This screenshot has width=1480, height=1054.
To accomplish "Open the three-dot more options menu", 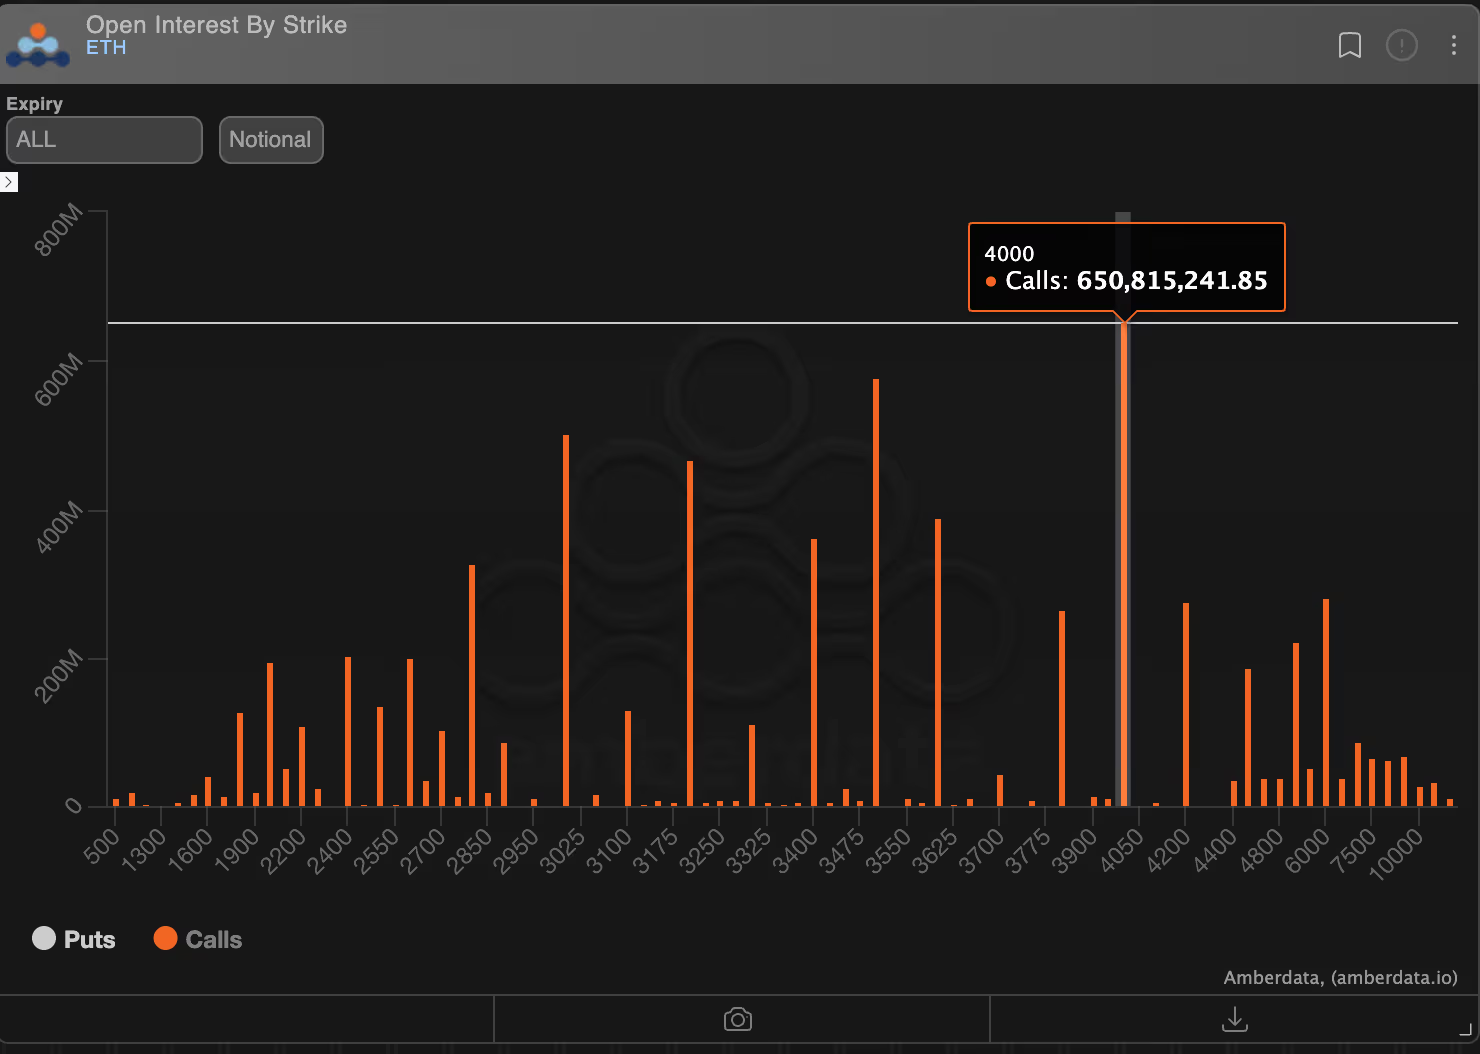I will click(x=1453, y=45).
